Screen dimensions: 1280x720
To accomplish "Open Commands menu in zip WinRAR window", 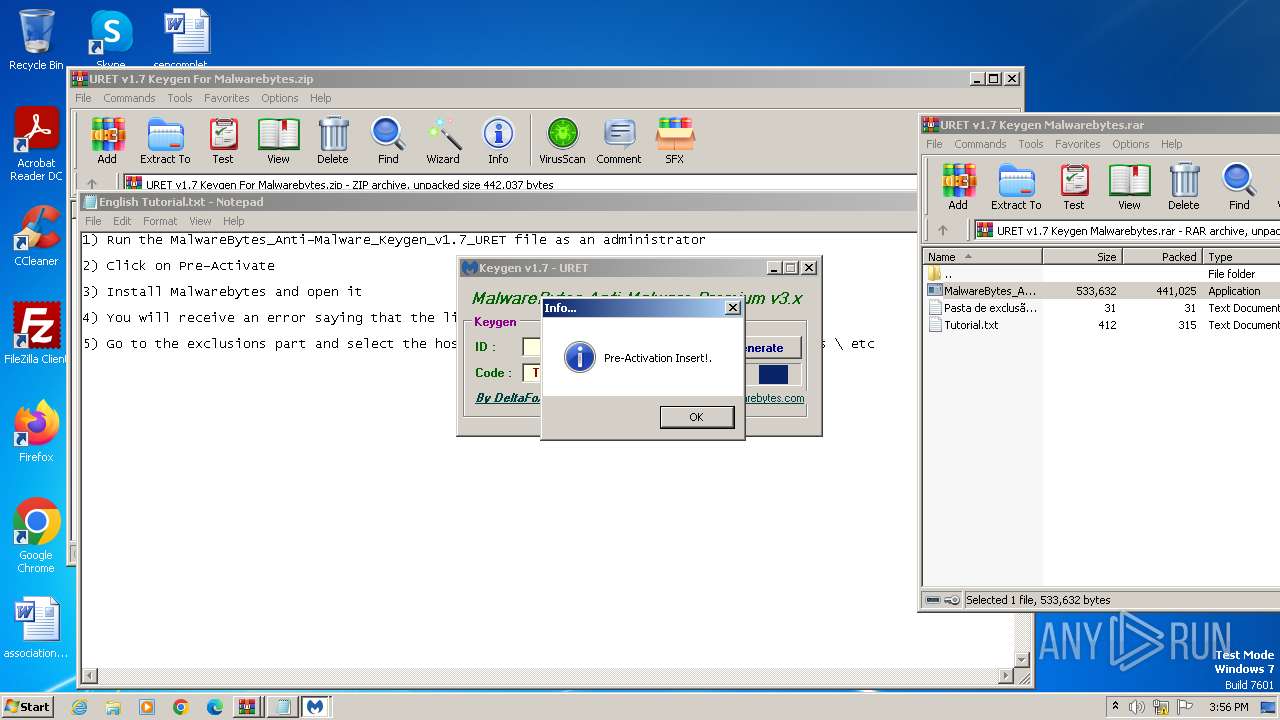I will click(129, 98).
